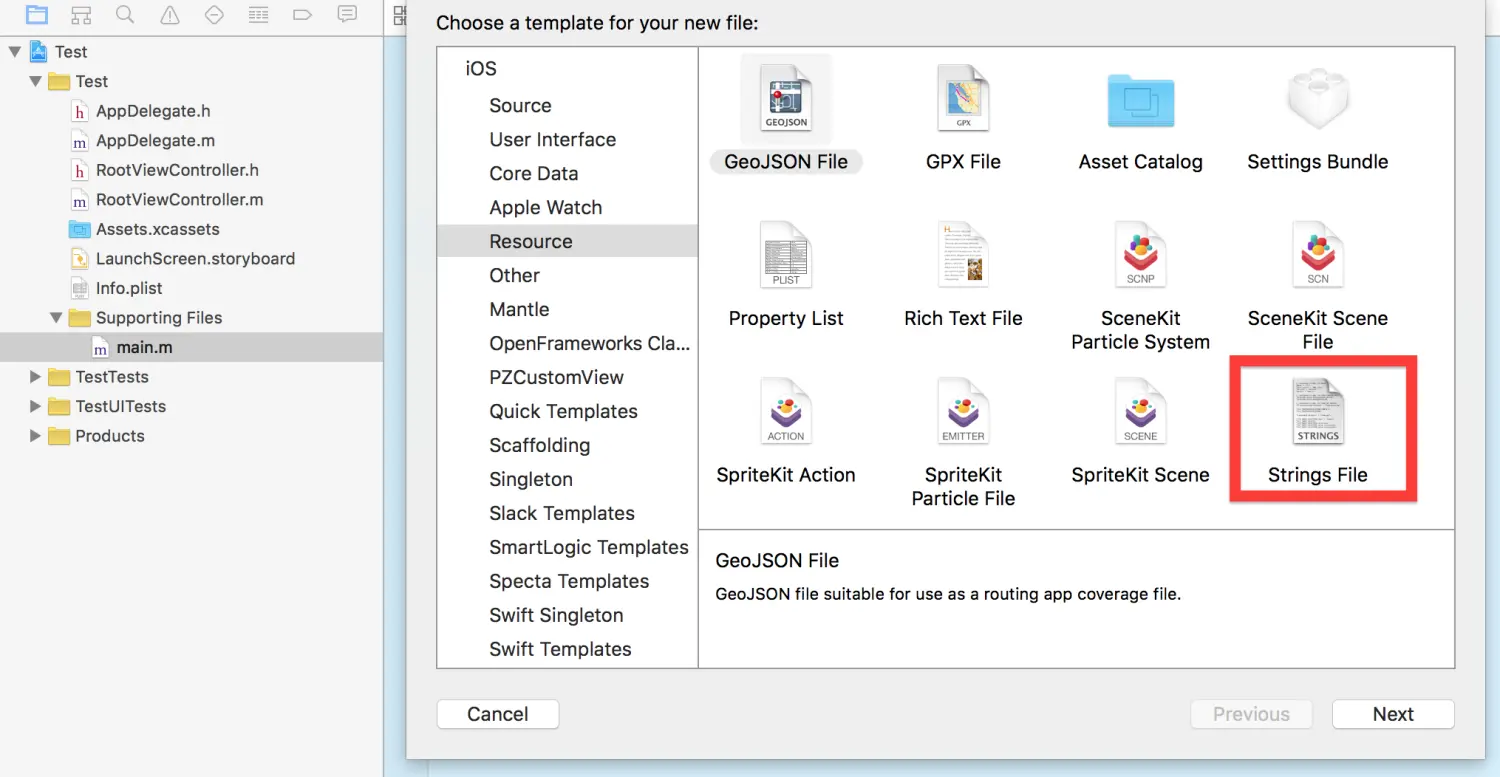Expand the Products group triangle

pos(36,436)
